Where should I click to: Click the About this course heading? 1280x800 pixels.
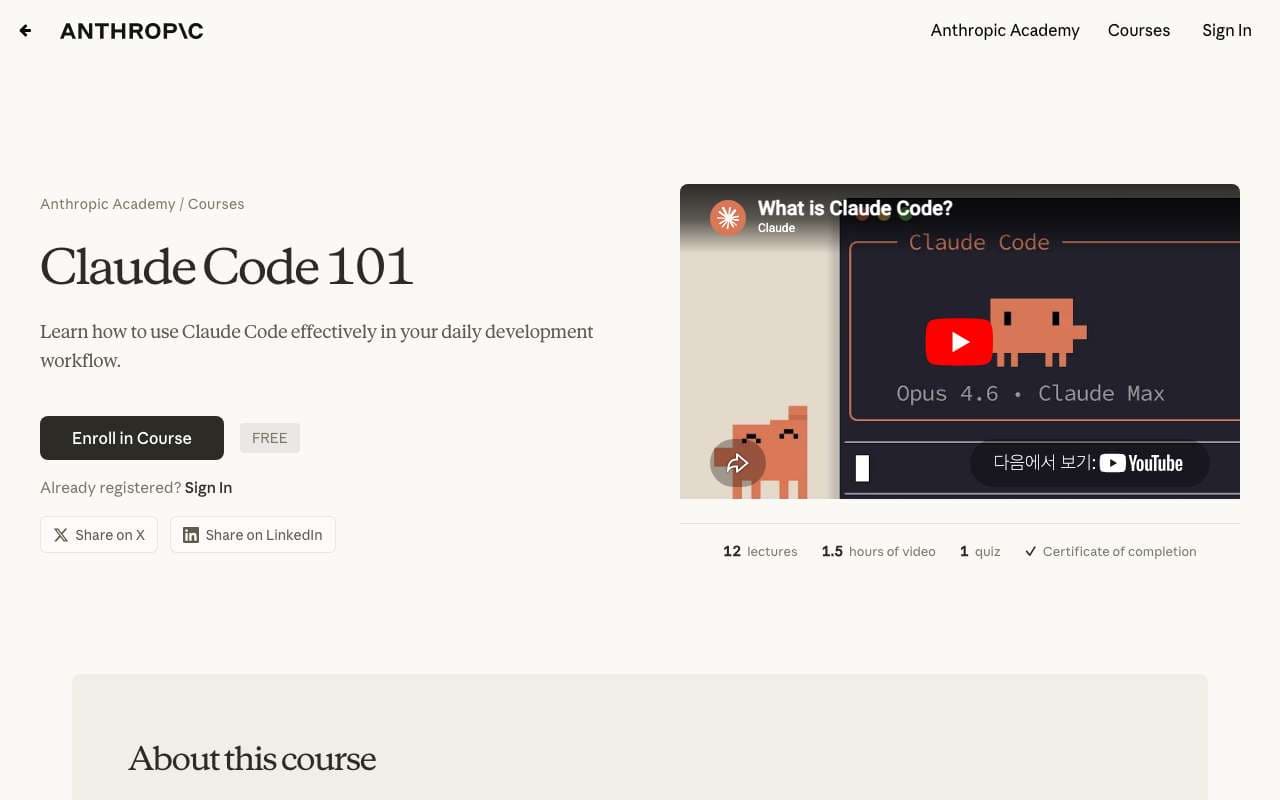pyautogui.click(x=252, y=759)
